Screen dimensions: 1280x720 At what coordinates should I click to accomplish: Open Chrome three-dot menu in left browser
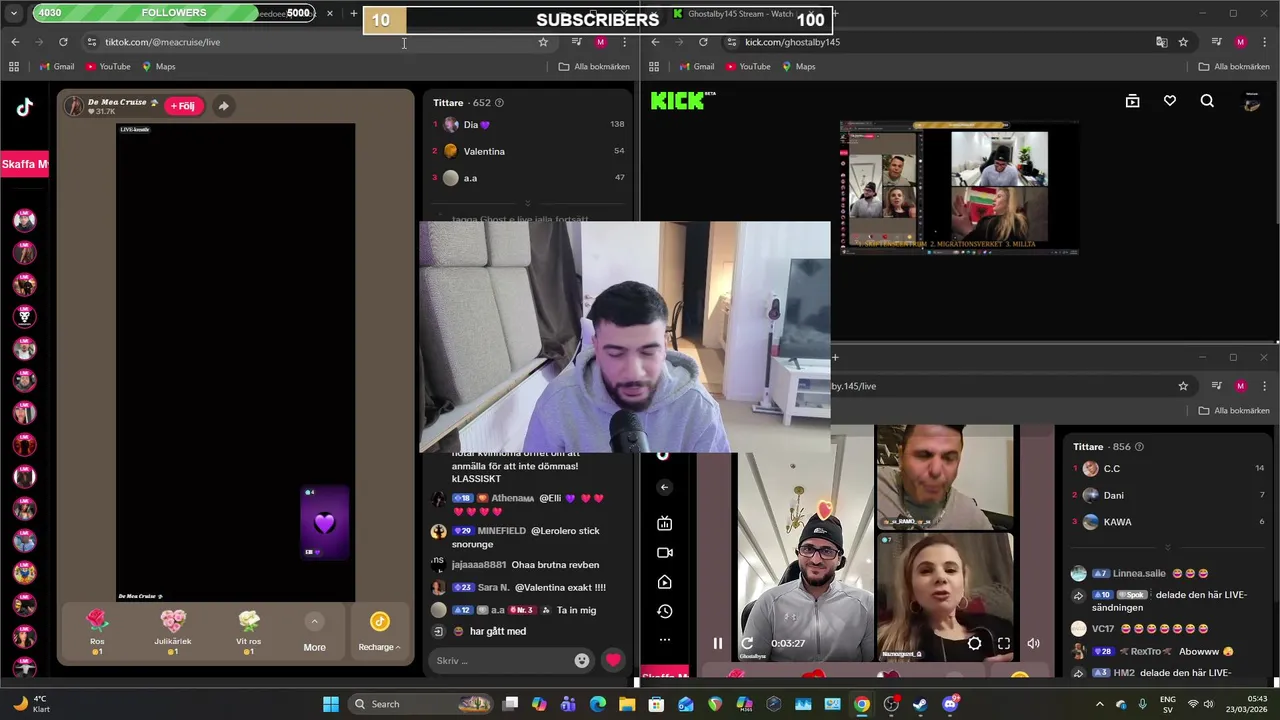click(624, 42)
